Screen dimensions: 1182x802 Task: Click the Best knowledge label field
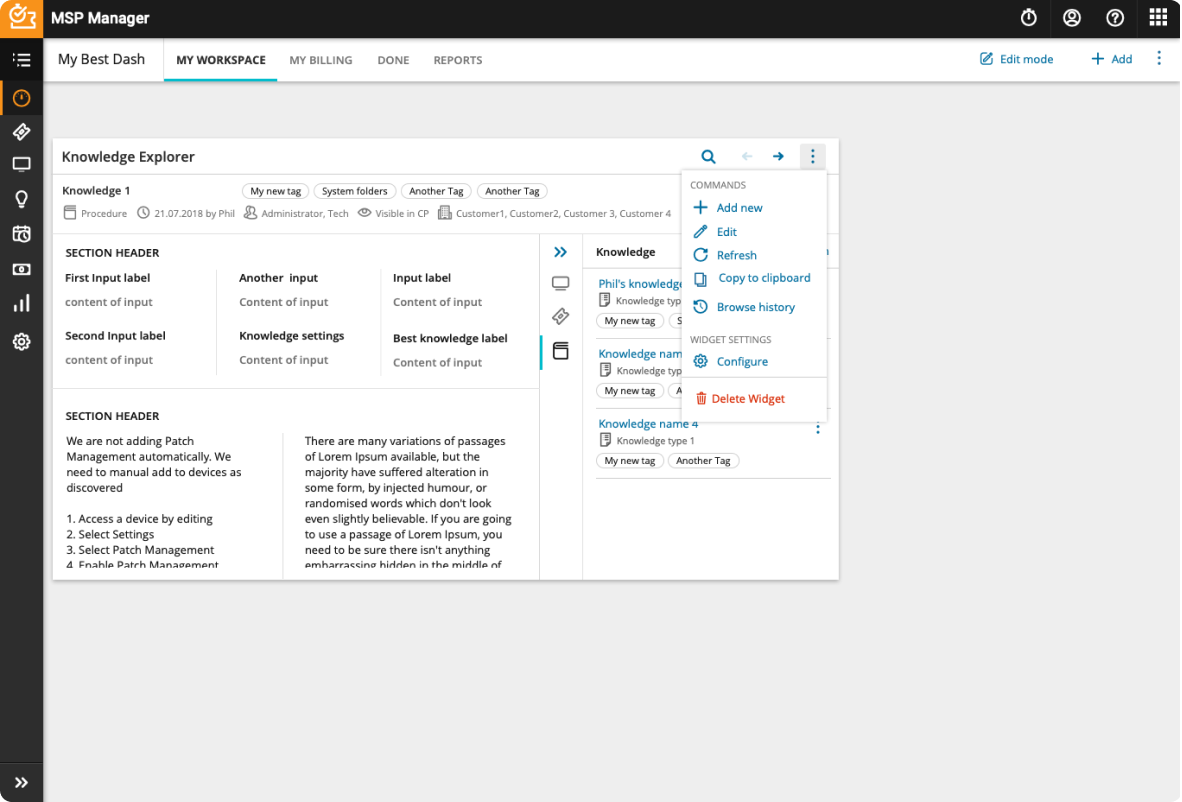[450, 338]
